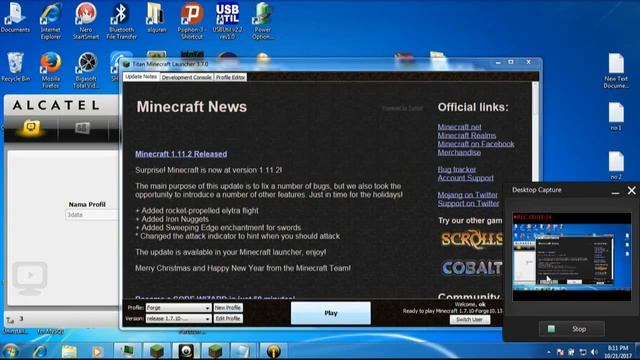Open the Recycle Bin on the desktop
This screenshot has height=360, width=640.
[x=16, y=67]
